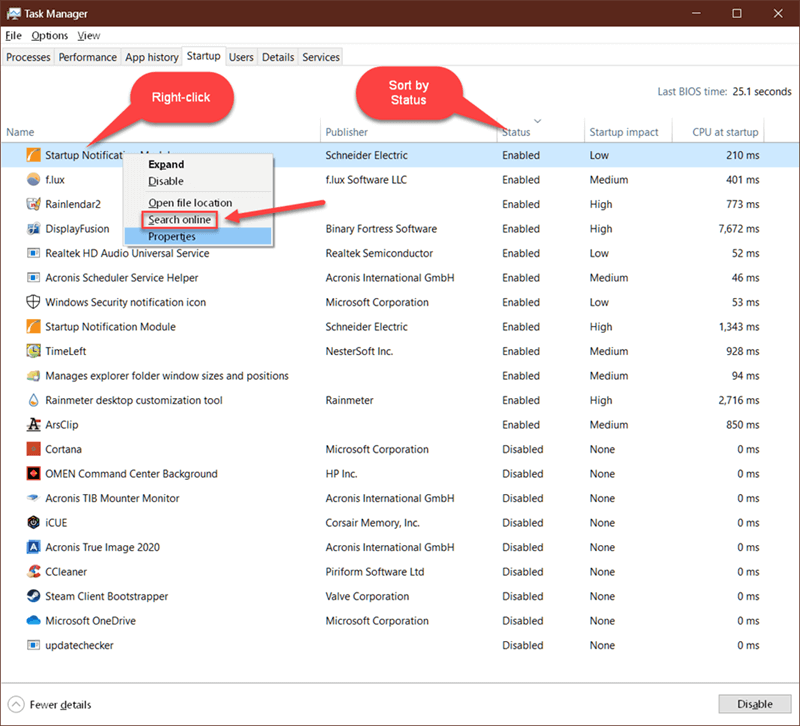The image size is (800, 726).
Task: Click the Task Manager title bar icon
Action: (x=14, y=13)
